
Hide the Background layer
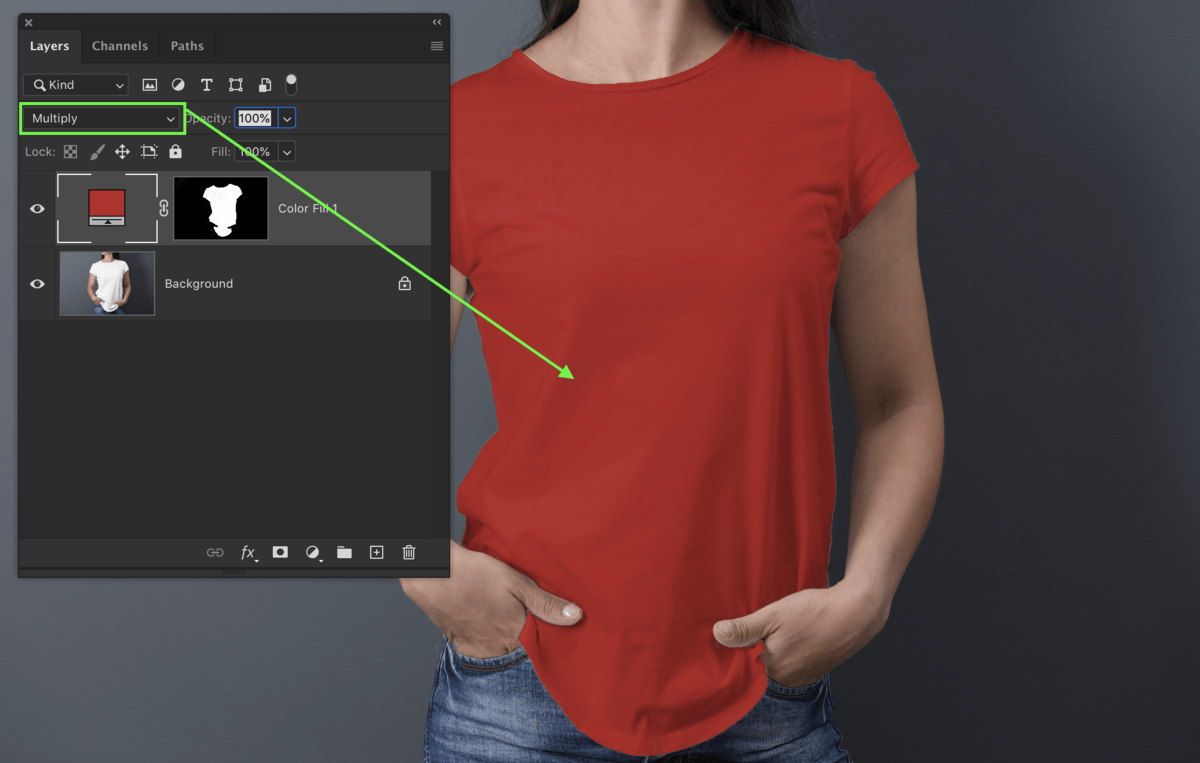click(37, 284)
